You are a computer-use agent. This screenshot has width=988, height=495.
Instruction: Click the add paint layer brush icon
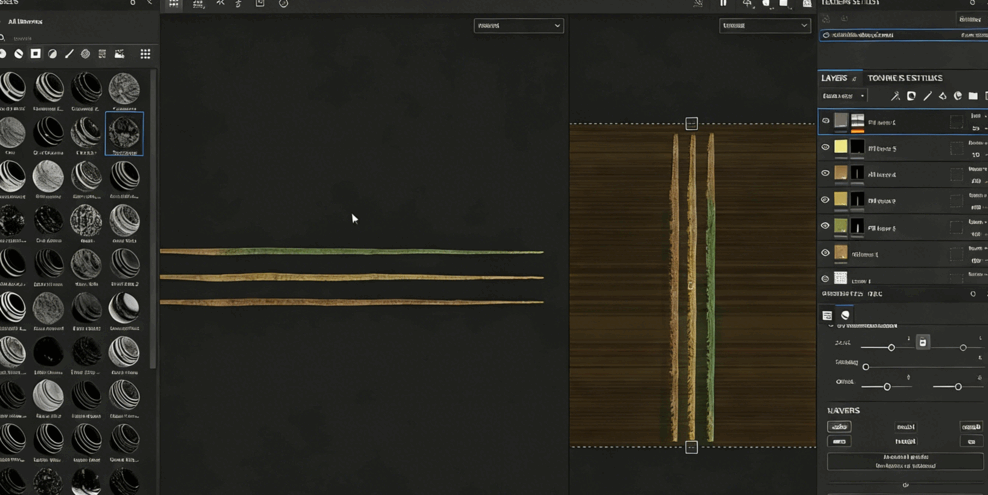927,97
